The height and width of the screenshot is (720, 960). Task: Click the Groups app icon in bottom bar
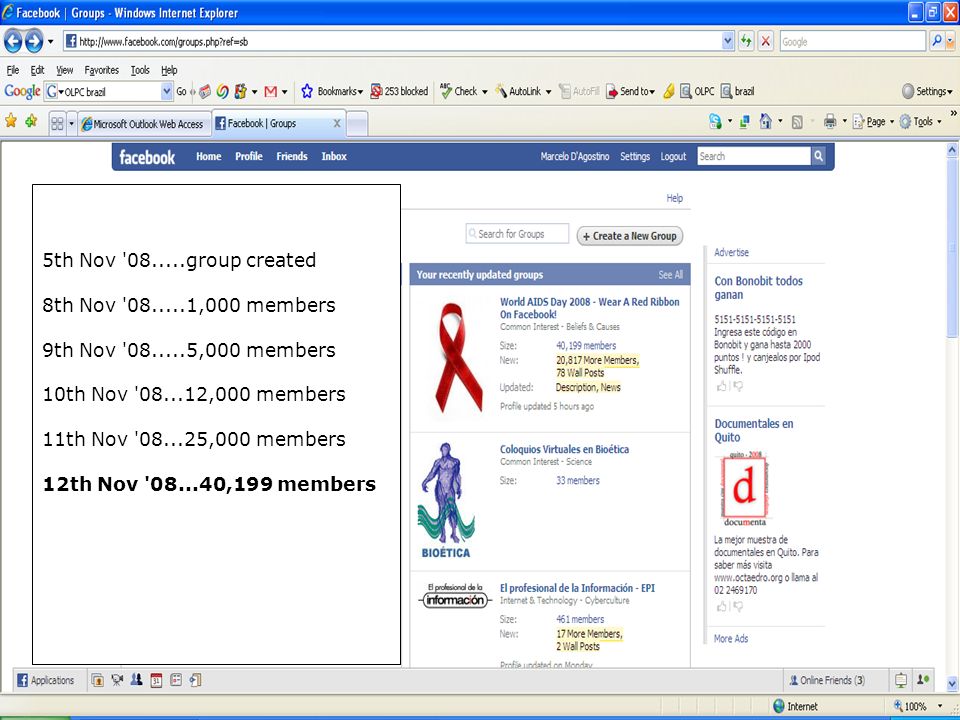[x=137, y=680]
